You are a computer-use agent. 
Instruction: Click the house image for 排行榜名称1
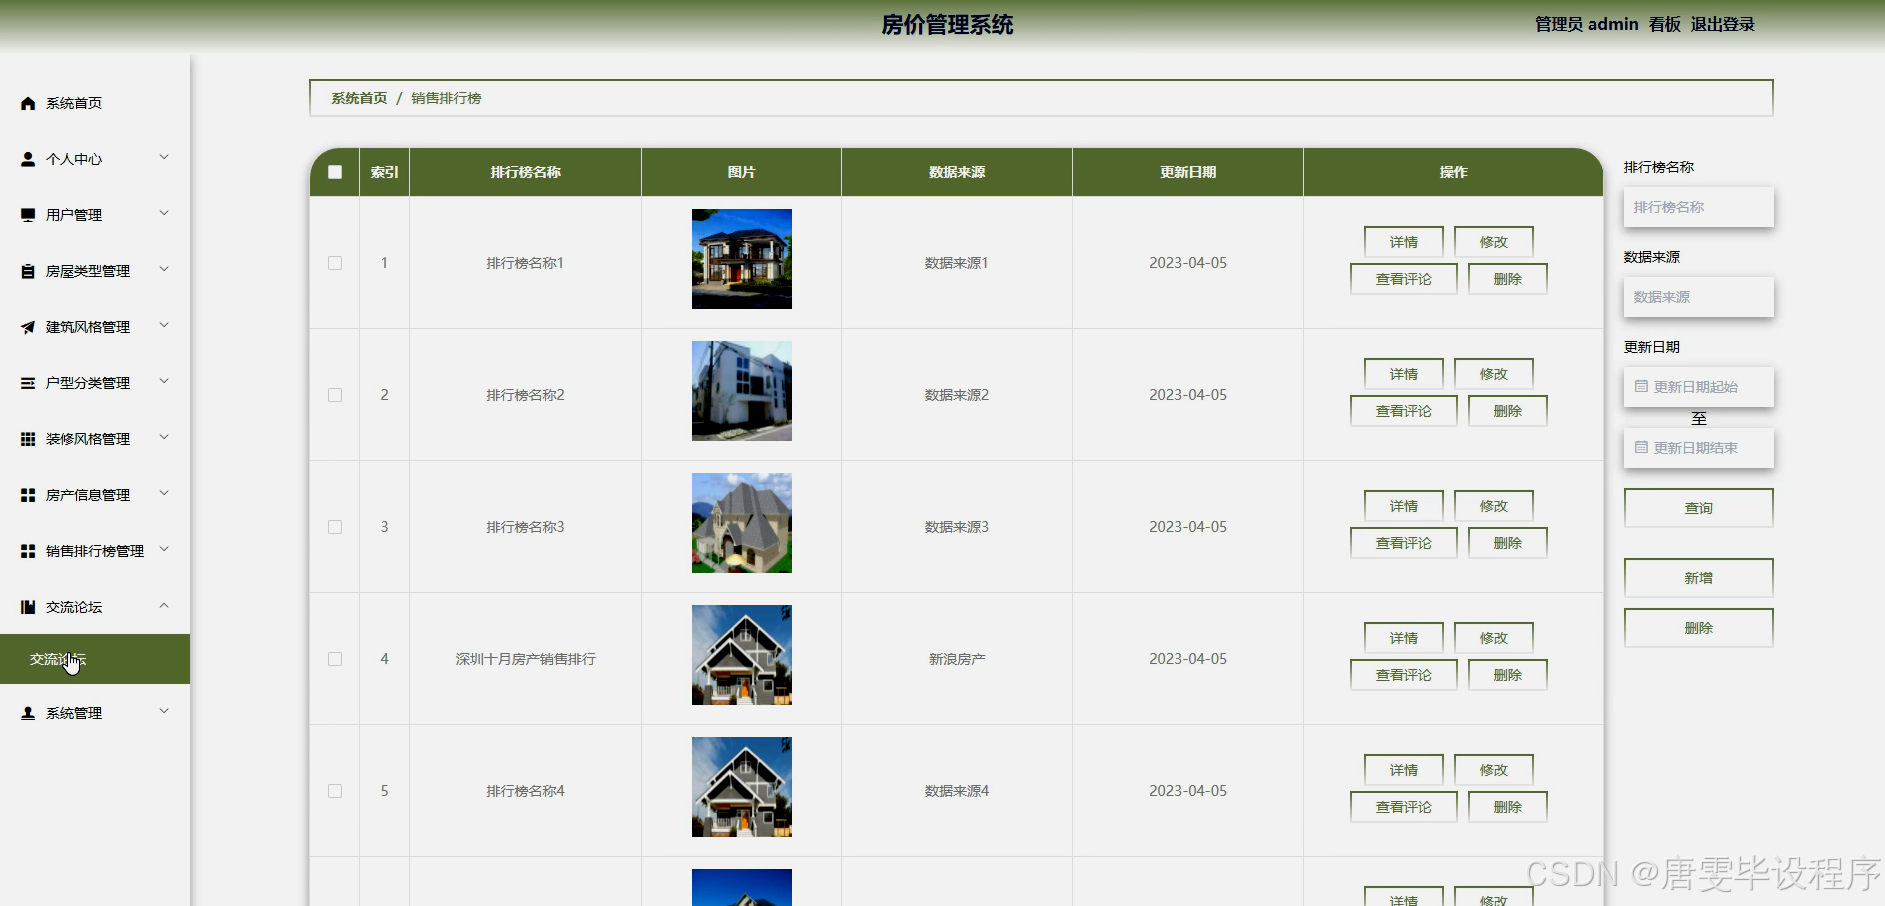coord(742,259)
